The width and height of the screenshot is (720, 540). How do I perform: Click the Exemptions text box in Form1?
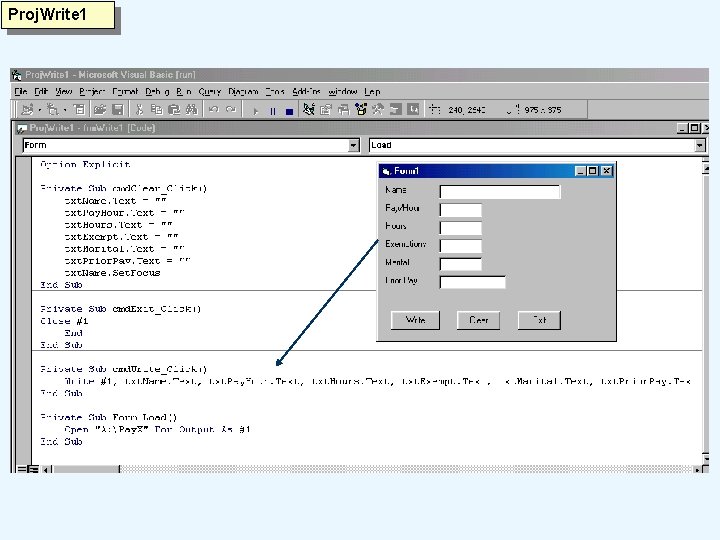(x=461, y=246)
